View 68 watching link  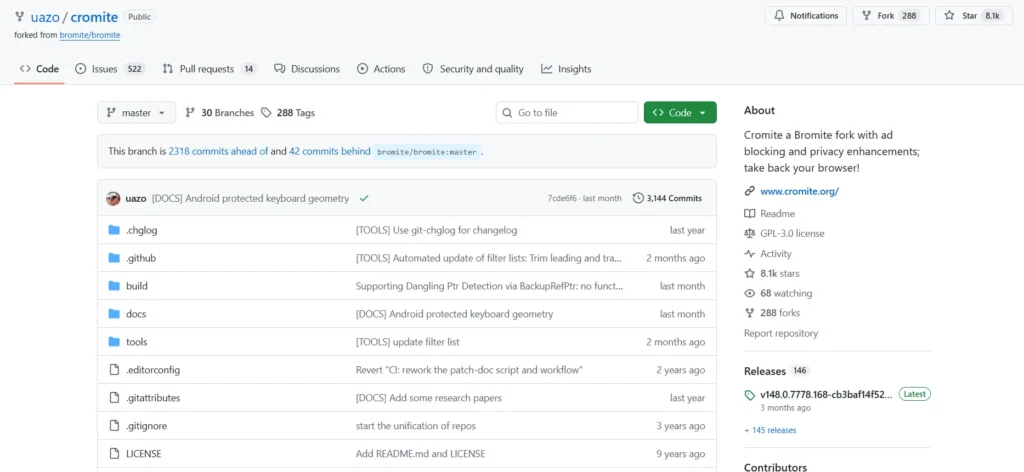786,293
